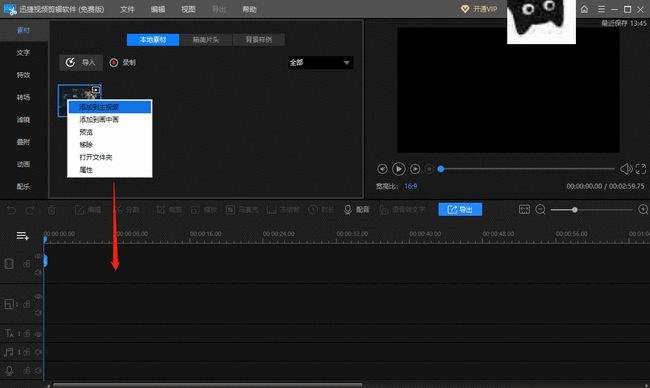650x388 pixels.
Task: Click the music track note icon
Action: click(x=8, y=352)
